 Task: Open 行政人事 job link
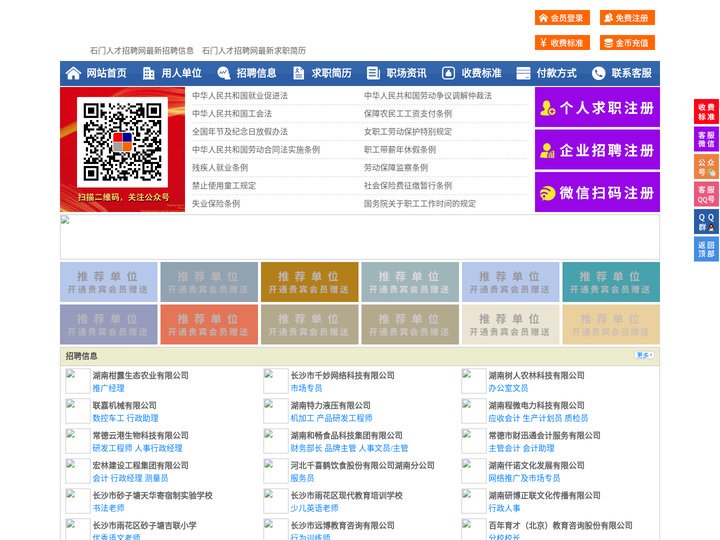(x=504, y=508)
